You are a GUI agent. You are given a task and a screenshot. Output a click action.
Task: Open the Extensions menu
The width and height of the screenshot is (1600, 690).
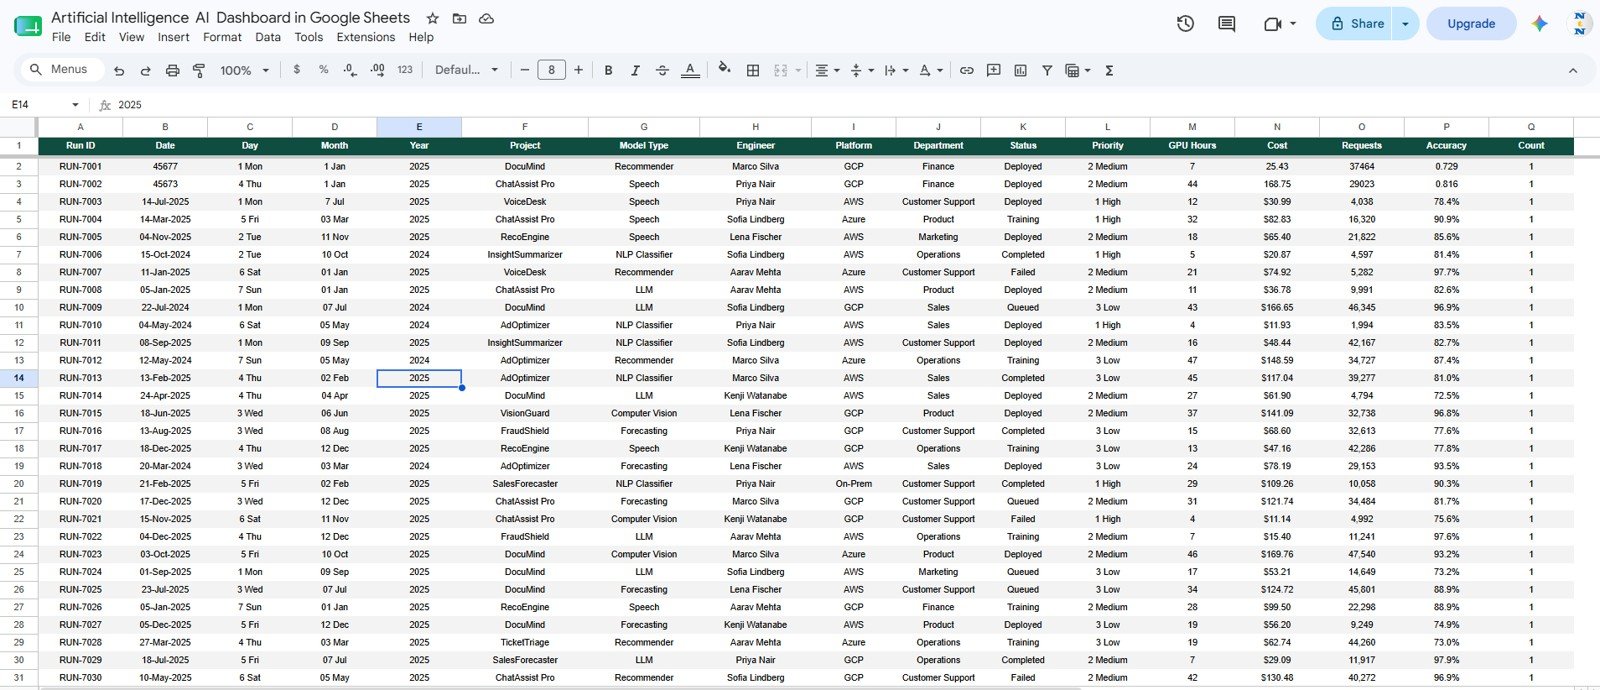[365, 37]
